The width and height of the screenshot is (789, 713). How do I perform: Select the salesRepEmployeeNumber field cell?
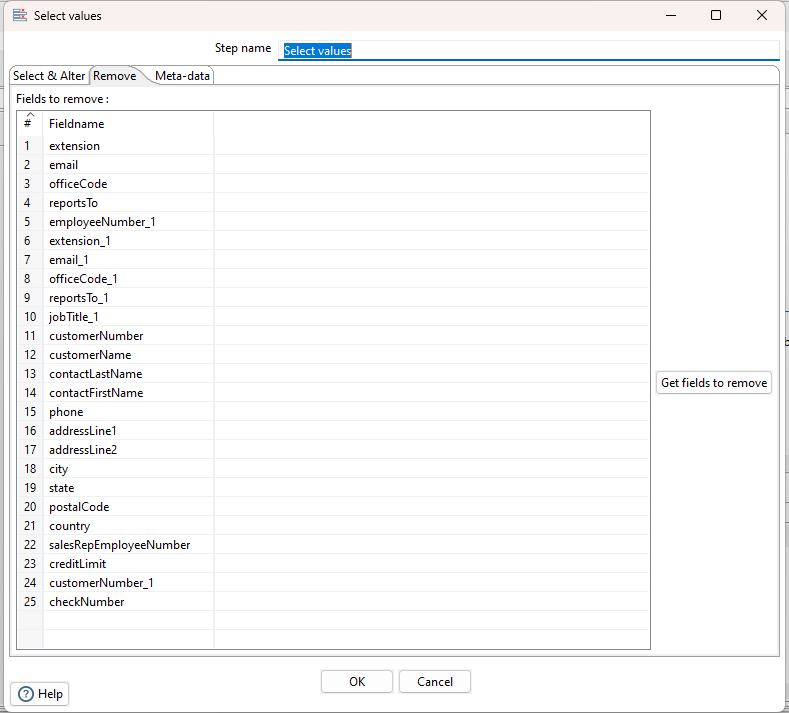click(x=127, y=545)
